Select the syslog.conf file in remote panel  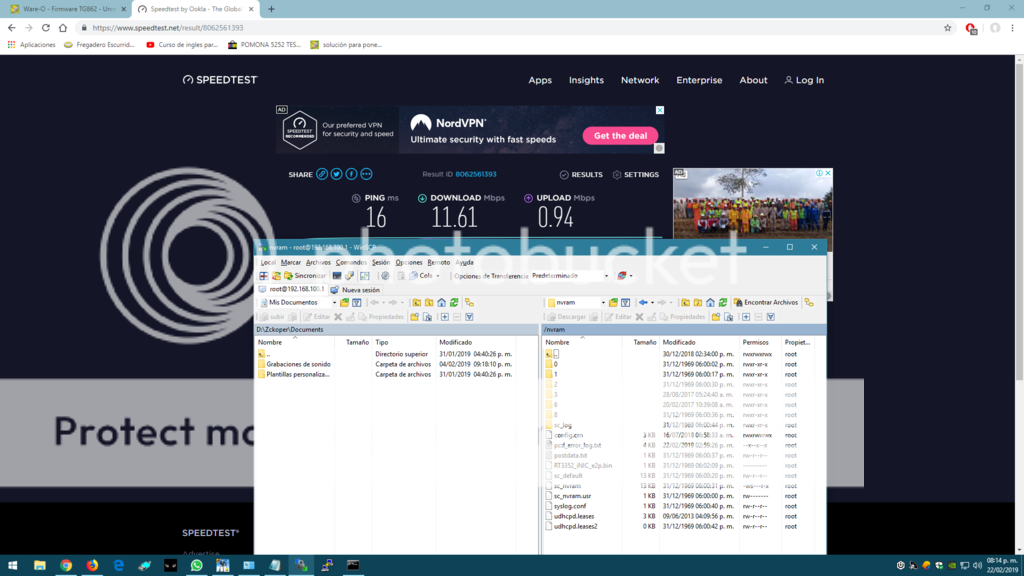[x=572, y=506]
